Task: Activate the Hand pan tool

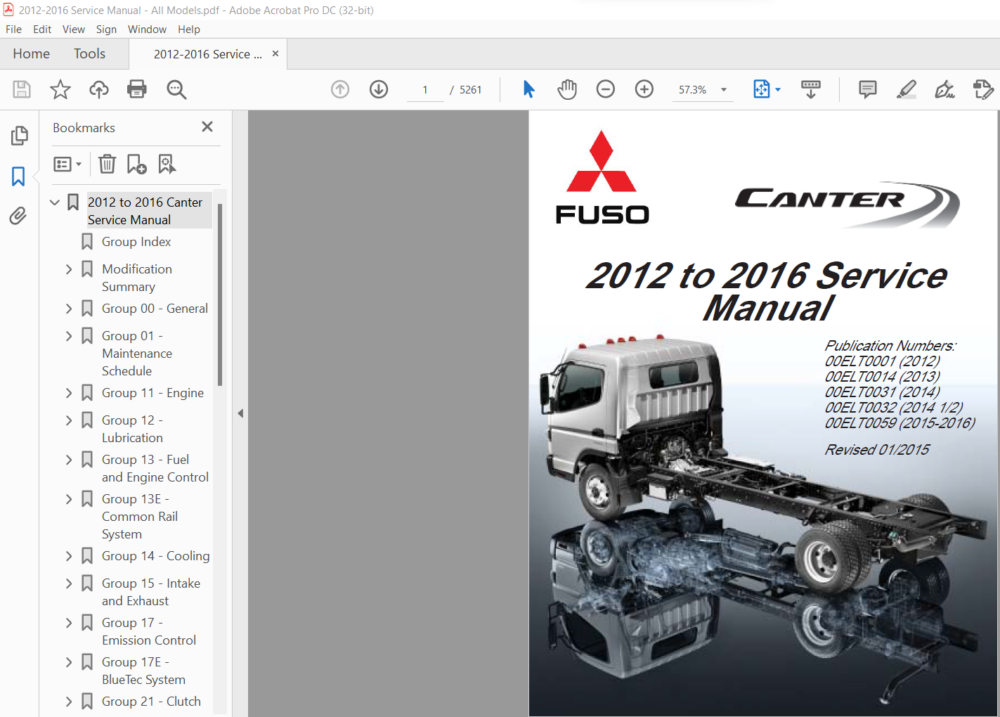Action: point(566,89)
